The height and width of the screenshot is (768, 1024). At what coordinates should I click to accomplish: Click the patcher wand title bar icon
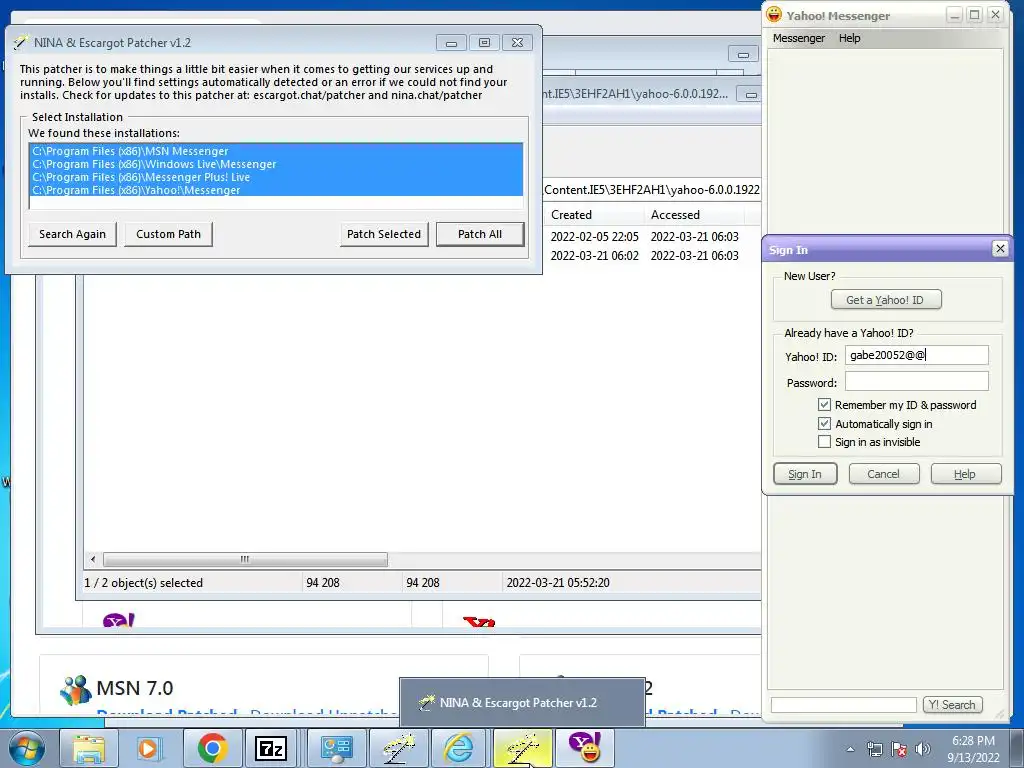tap(22, 42)
